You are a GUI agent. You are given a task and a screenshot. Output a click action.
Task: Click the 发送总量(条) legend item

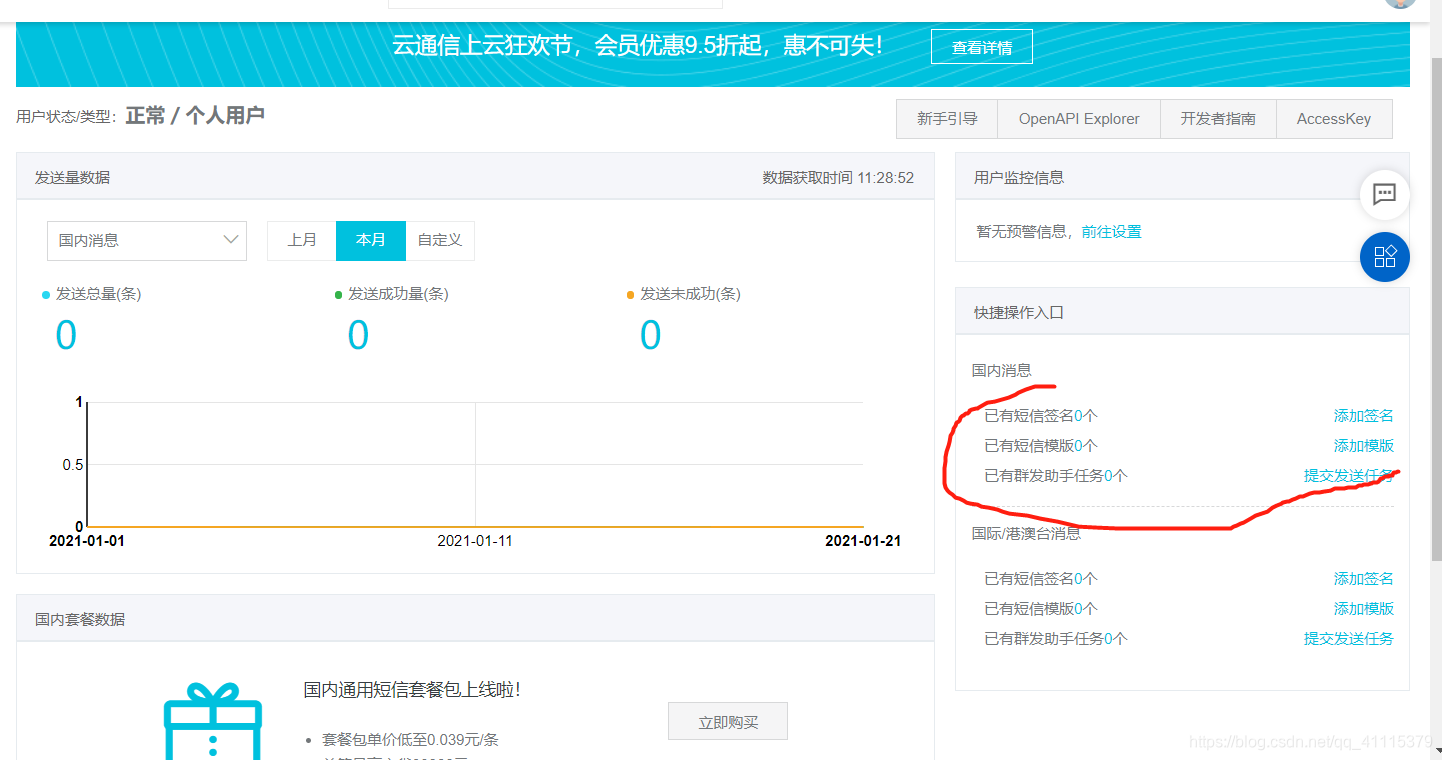click(x=91, y=294)
